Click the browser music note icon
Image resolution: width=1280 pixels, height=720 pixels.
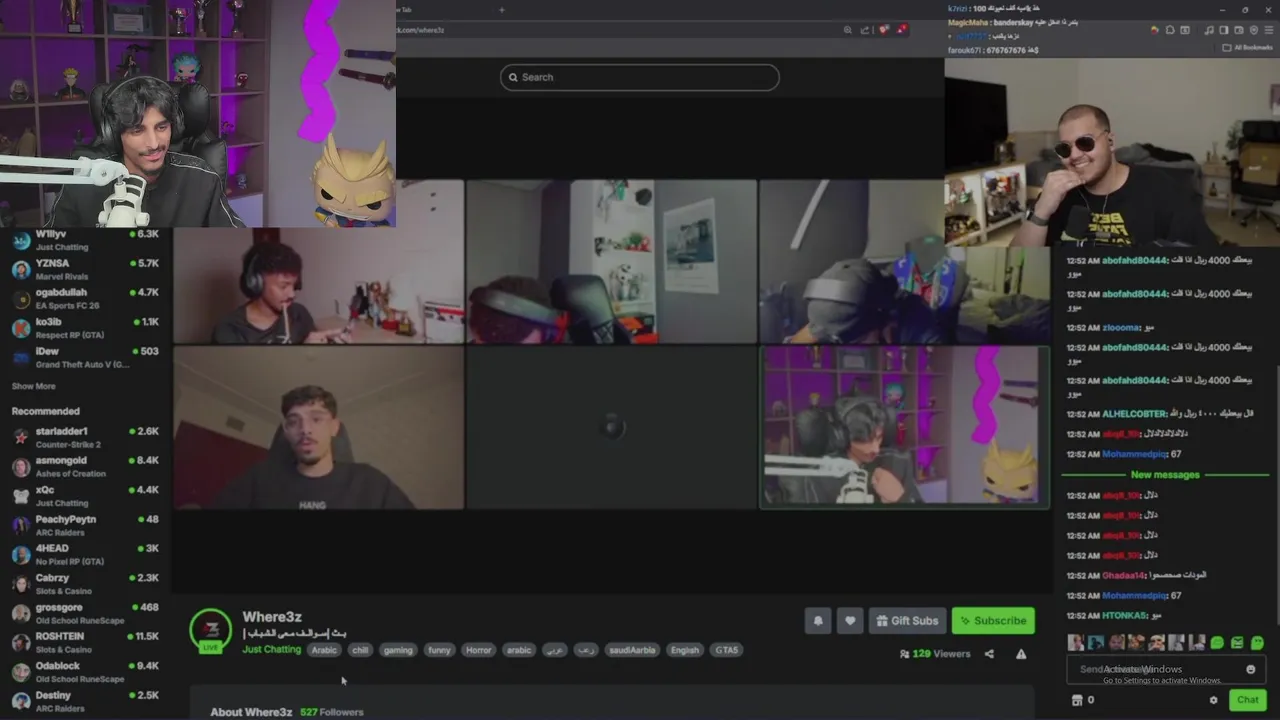1210,30
